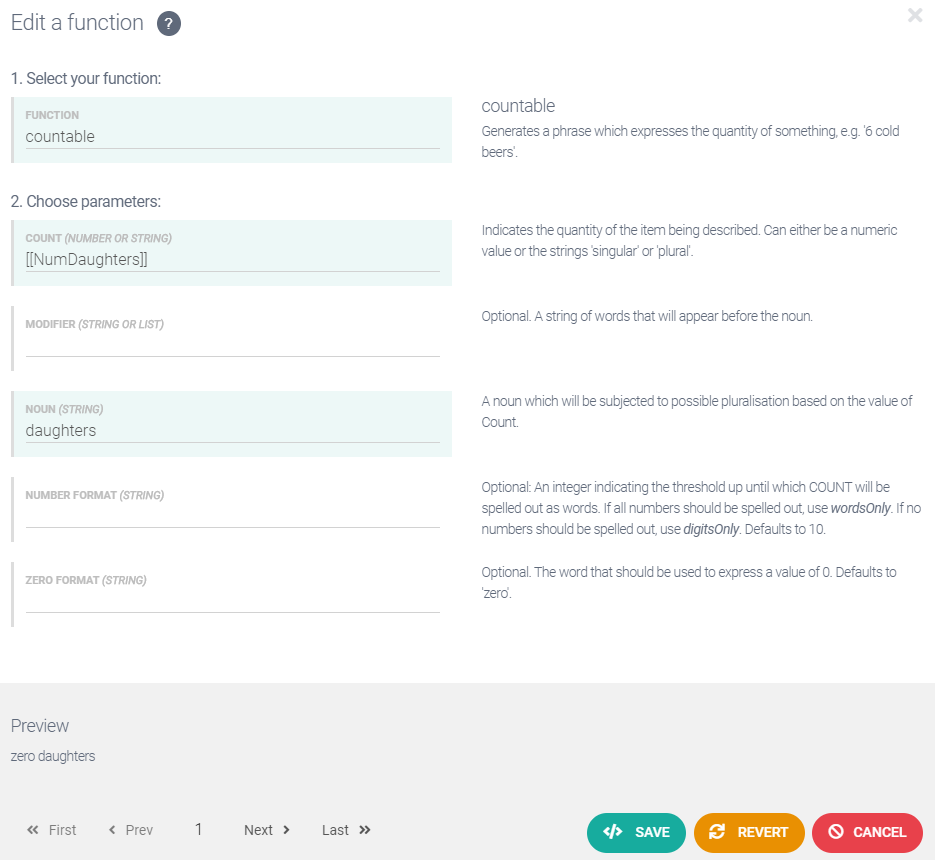Click the code icon on Save button

click(x=613, y=831)
